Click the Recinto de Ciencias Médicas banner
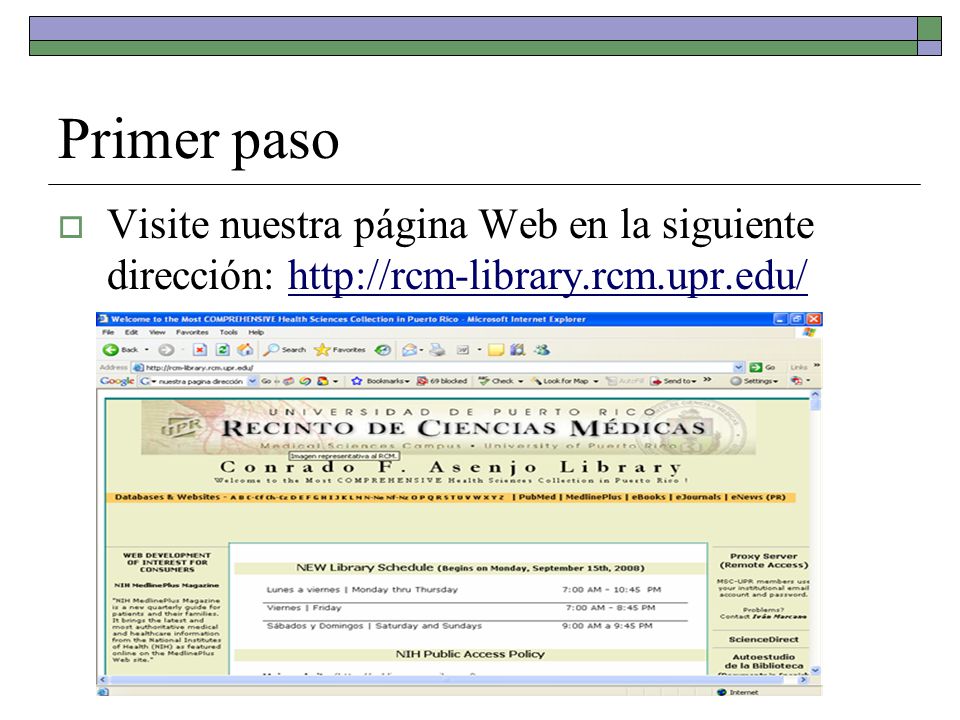This screenshot has height=720, width=960. 448,427
